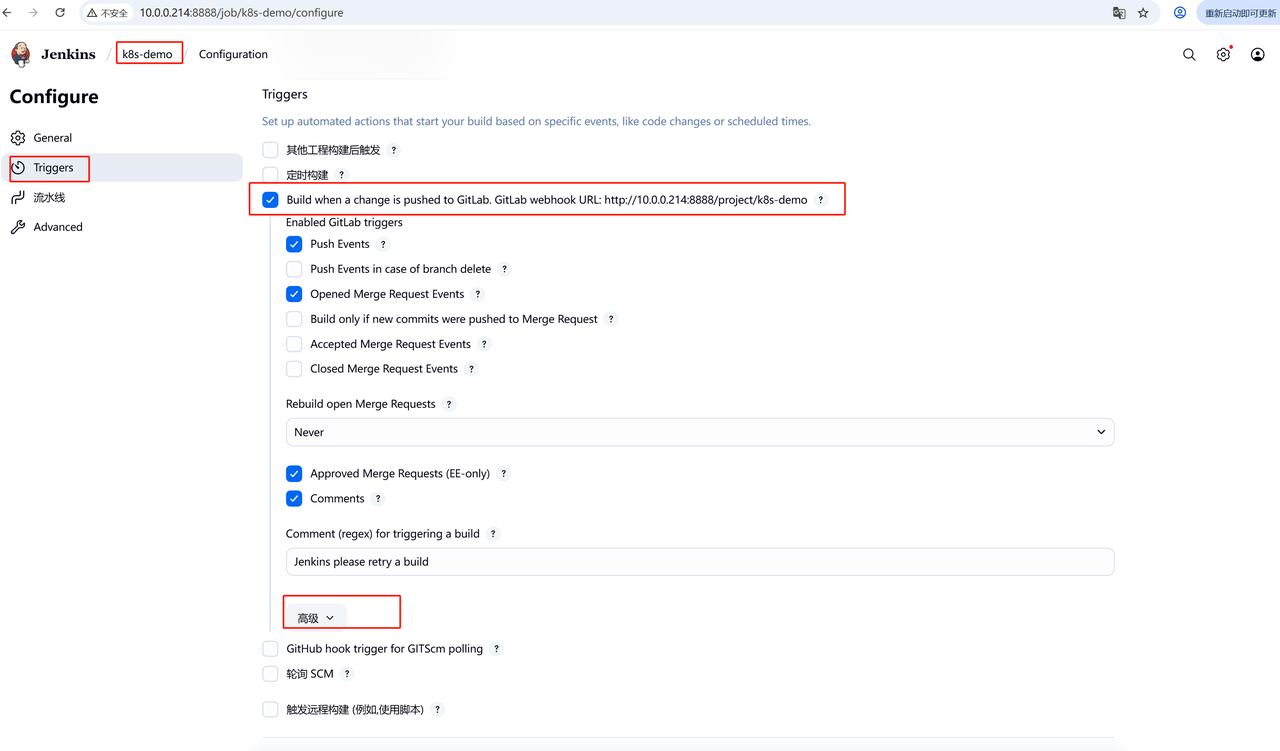This screenshot has width=1280, height=751.
Task: Expand the 高级 advanced section
Action: pyautogui.click(x=315, y=618)
